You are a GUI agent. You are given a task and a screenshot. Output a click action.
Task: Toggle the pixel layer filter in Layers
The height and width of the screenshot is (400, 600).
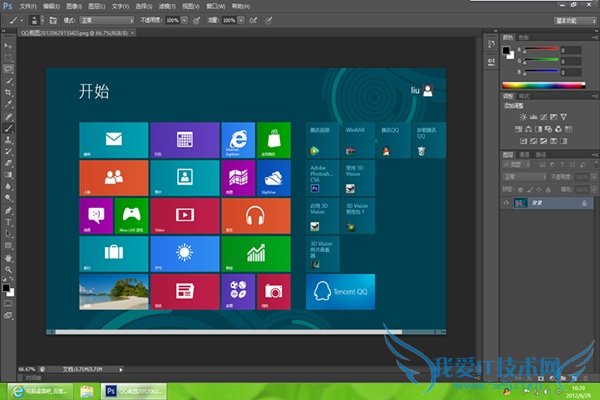pyautogui.click(x=542, y=165)
